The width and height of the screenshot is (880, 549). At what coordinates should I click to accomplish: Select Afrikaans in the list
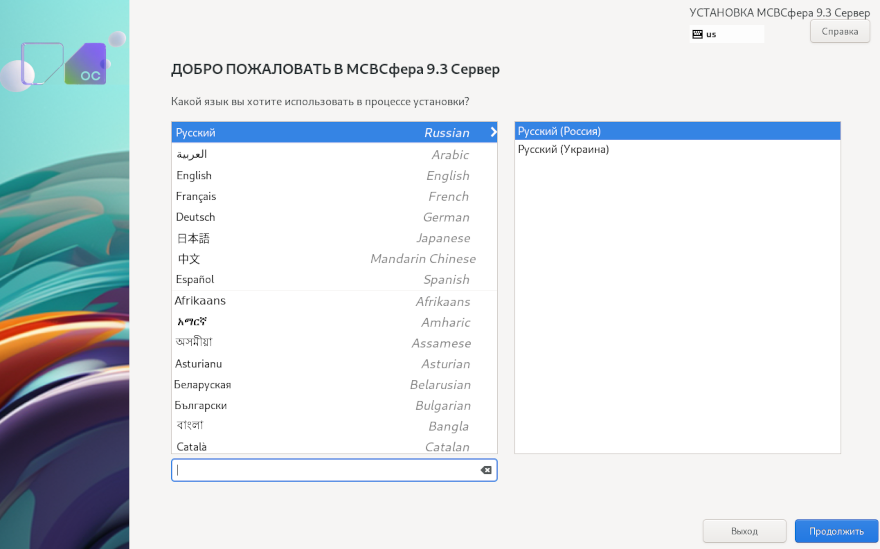point(334,301)
